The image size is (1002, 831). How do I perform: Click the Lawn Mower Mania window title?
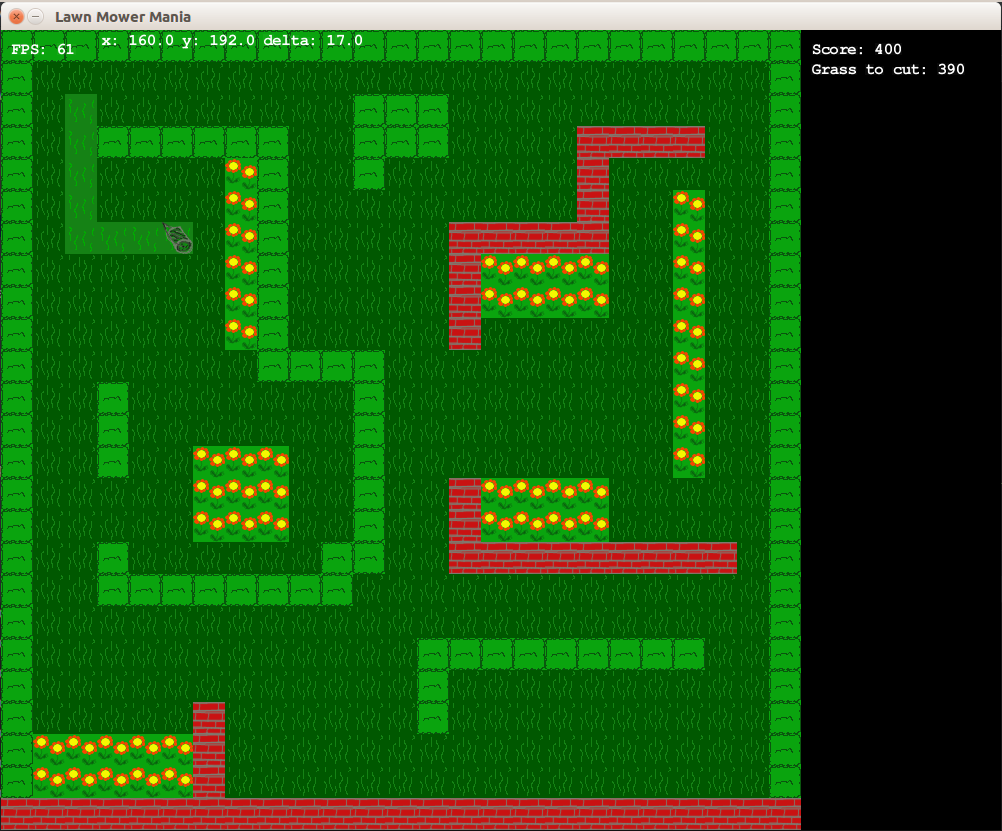click(x=123, y=16)
